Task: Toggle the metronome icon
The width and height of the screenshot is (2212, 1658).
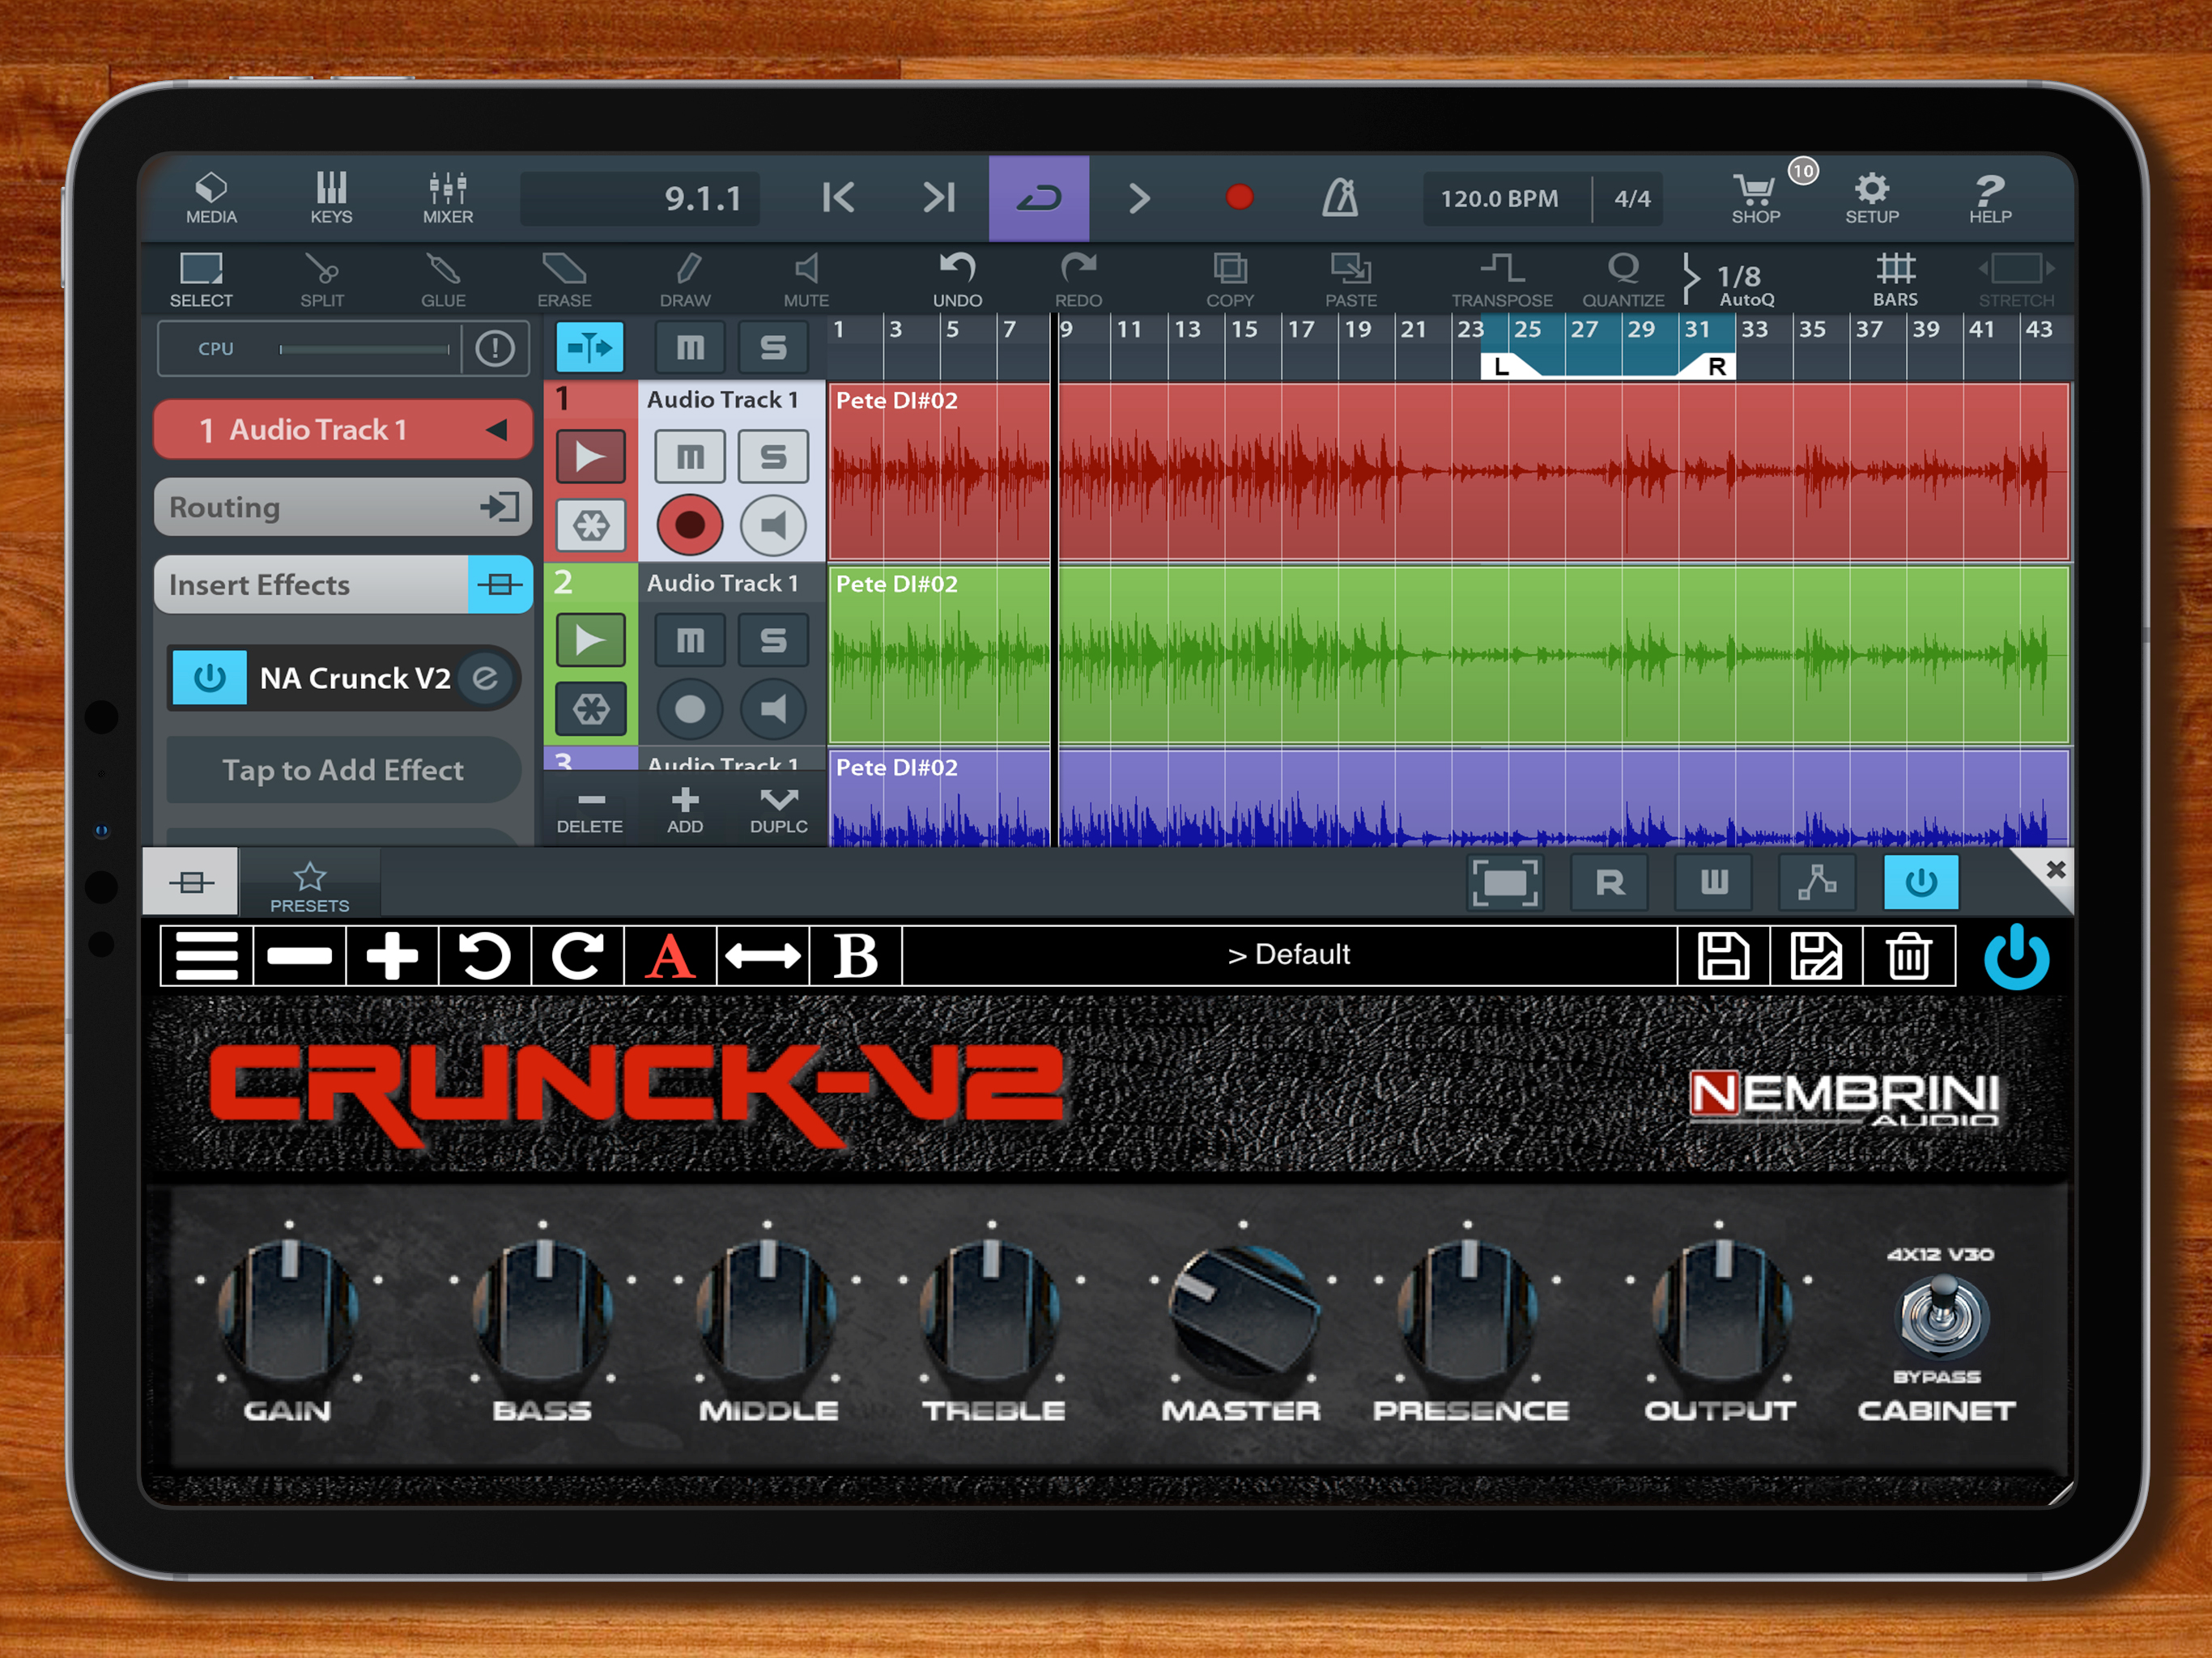Action: [1340, 197]
